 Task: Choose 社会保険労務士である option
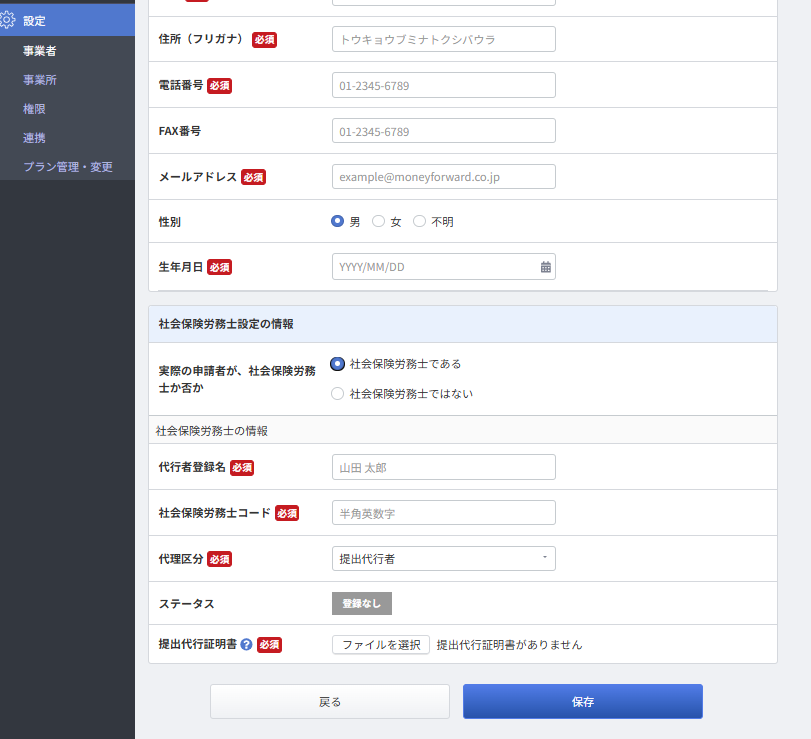[338, 364]
